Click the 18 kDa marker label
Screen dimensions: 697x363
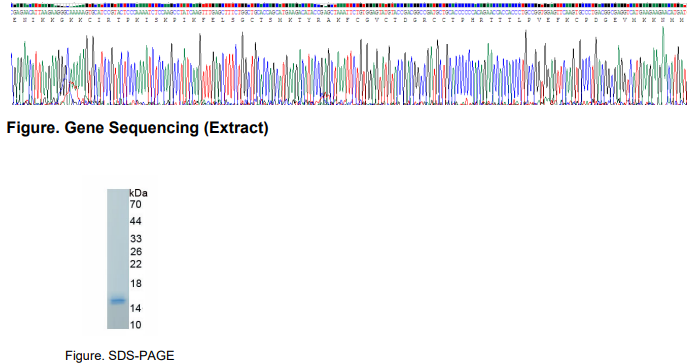(x=136, y=283)
